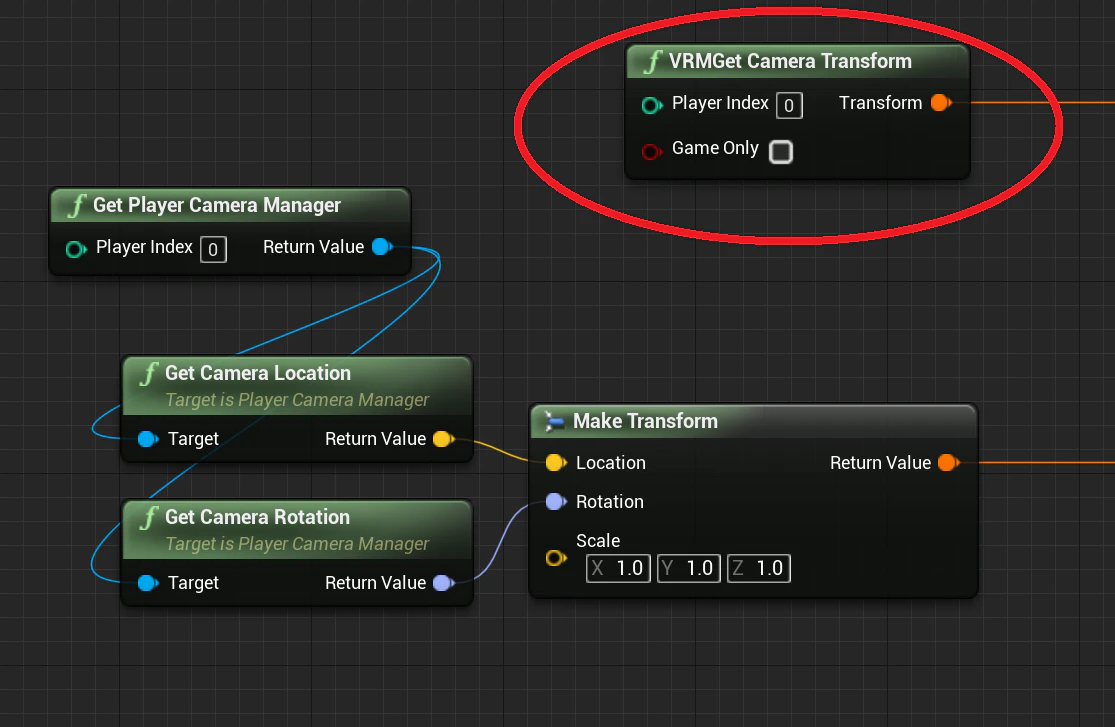The image size is (1115, 727).
Task: Click the Target pin on Get Camera Rotation
Action: point(148,583)
